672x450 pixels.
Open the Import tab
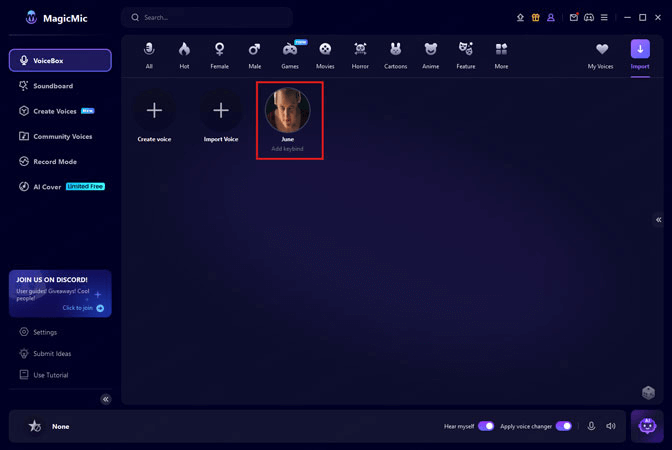pyautogui.click(x=640, y=54)
